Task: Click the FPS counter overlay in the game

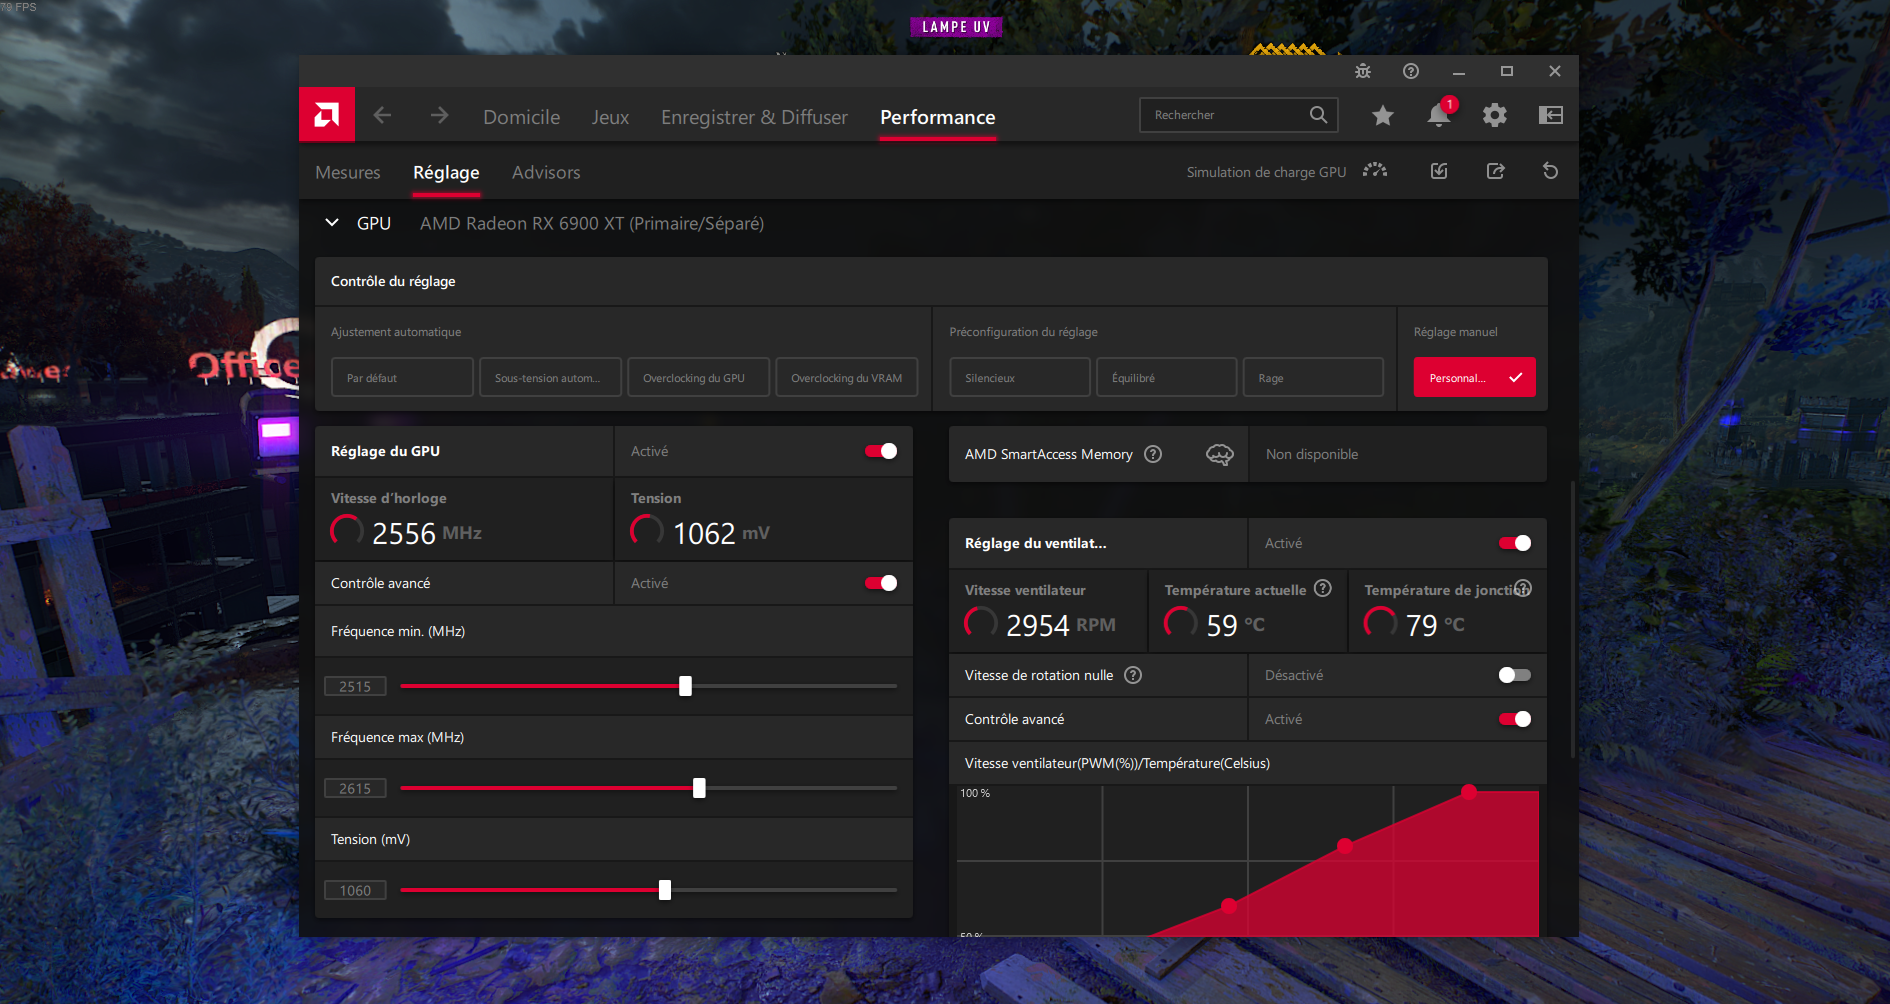Action: (19, 7)
